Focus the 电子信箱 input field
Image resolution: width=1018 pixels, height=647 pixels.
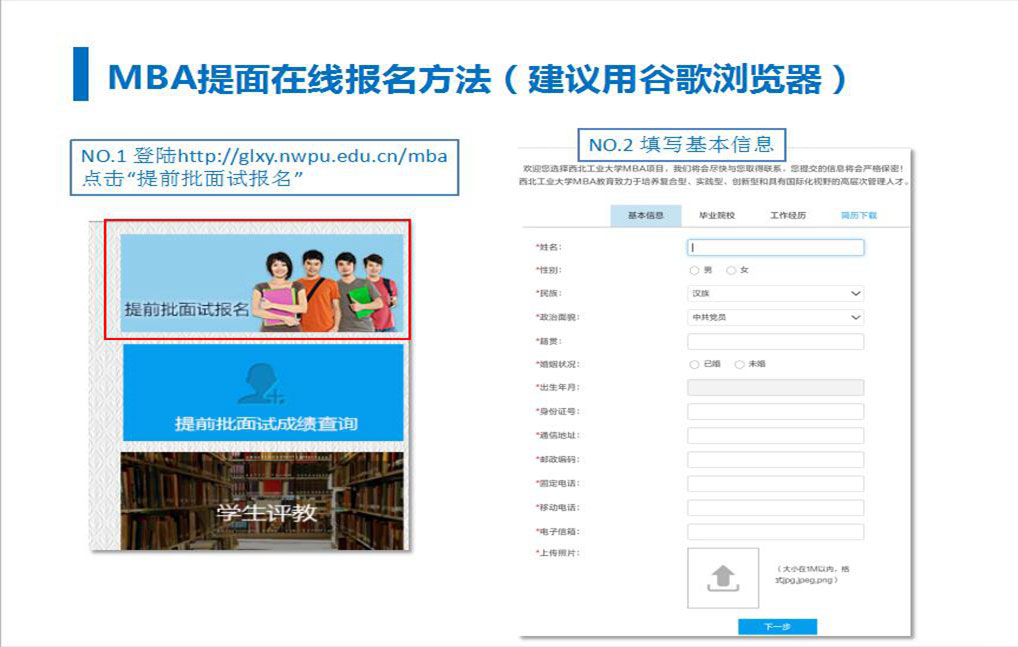click(x=775, y=531)
